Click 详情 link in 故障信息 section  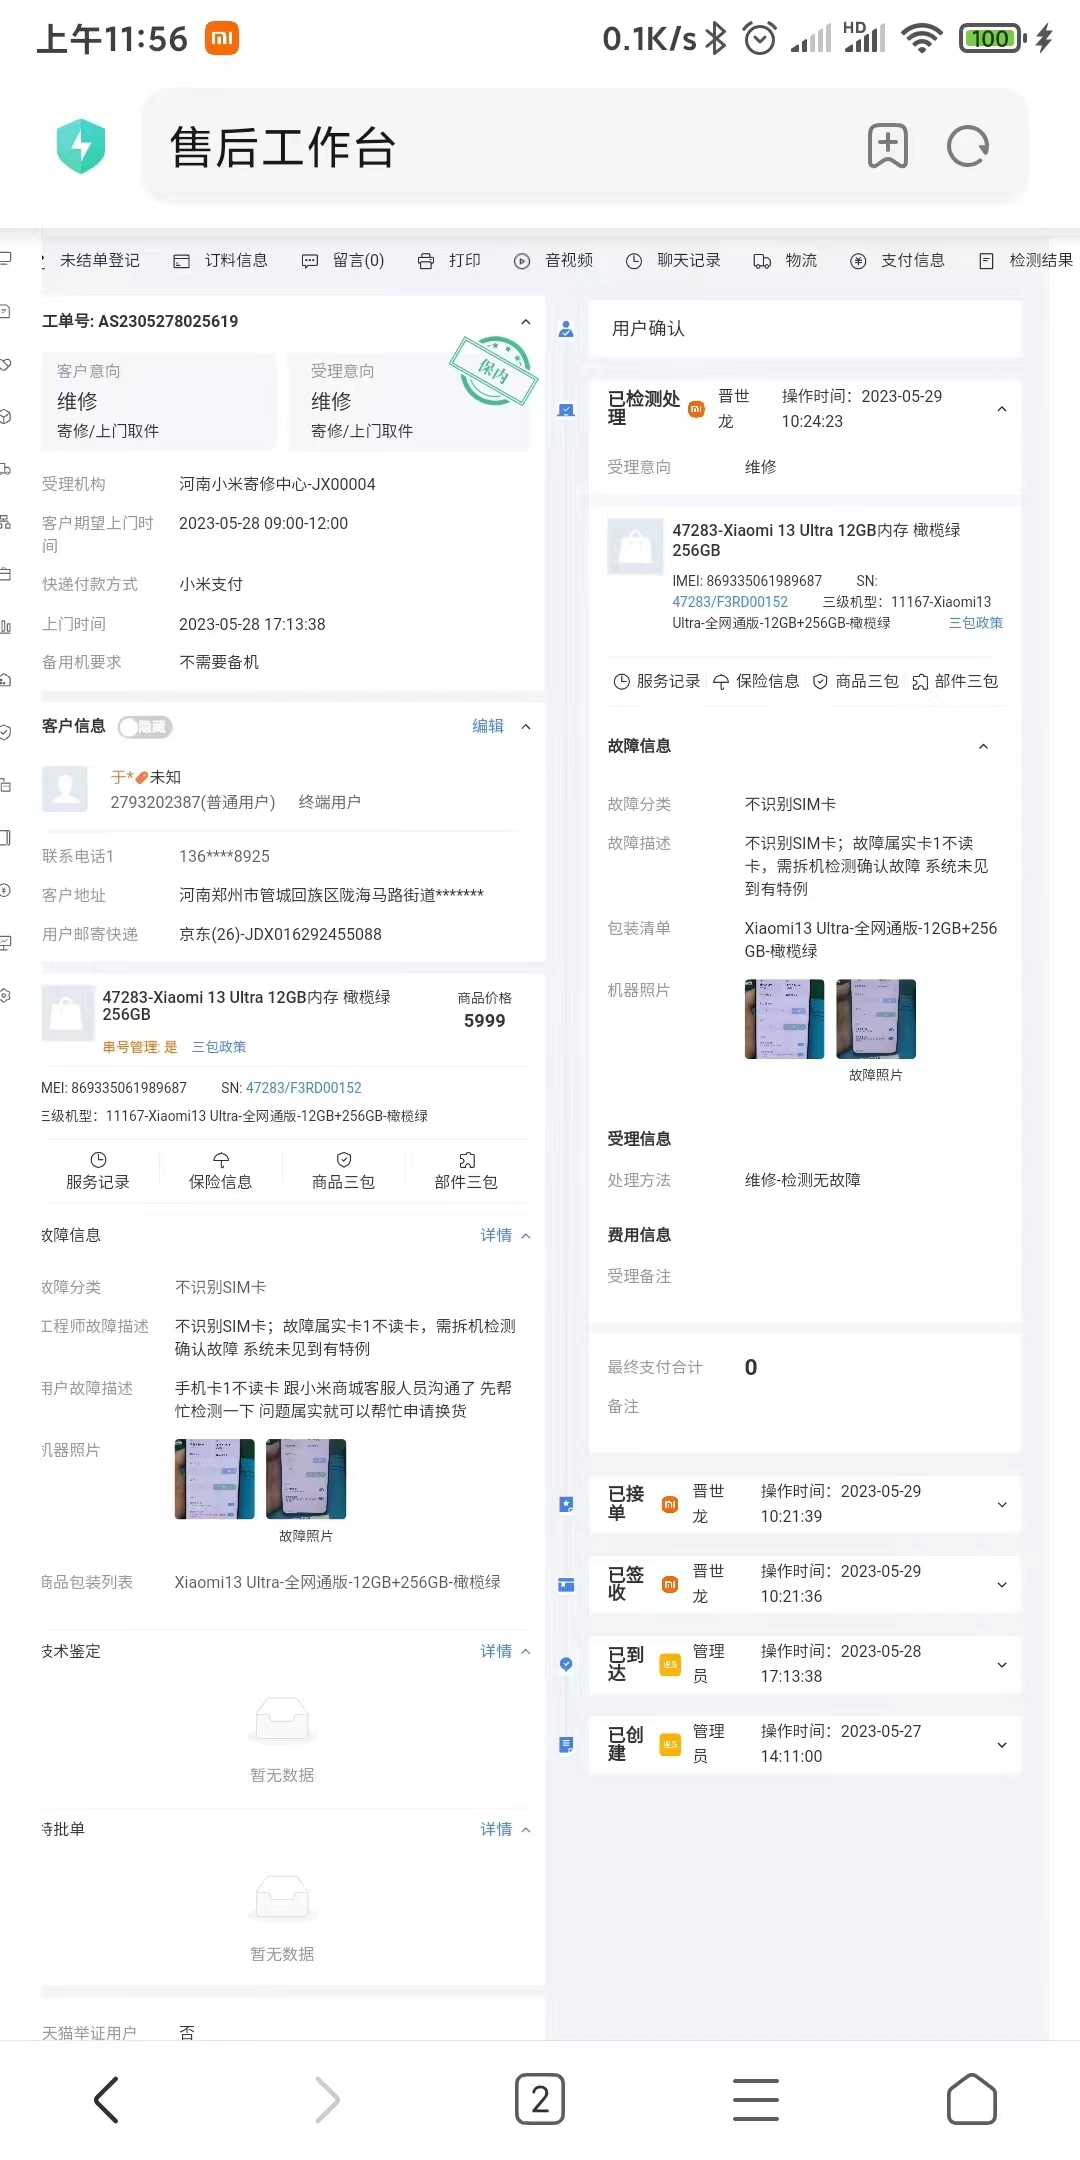(x=496, y=1235)
